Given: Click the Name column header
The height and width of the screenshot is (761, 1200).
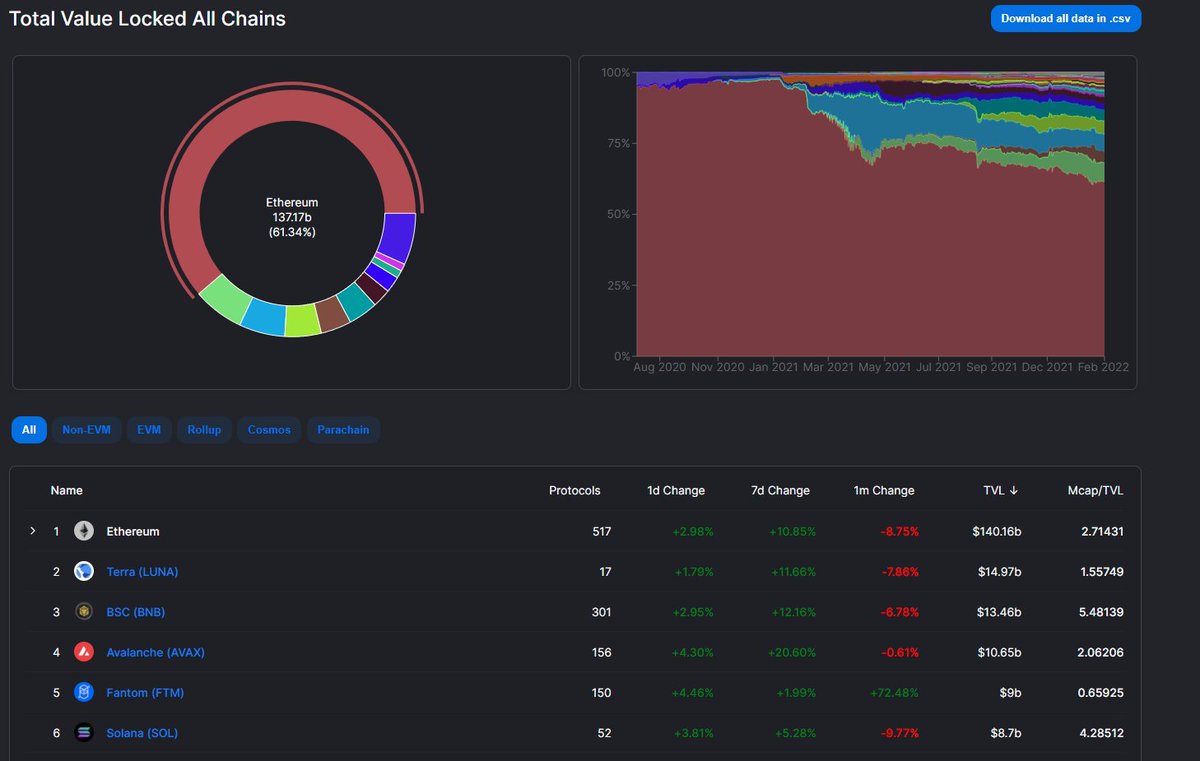Looking at the screenshot, I should 67,490.
